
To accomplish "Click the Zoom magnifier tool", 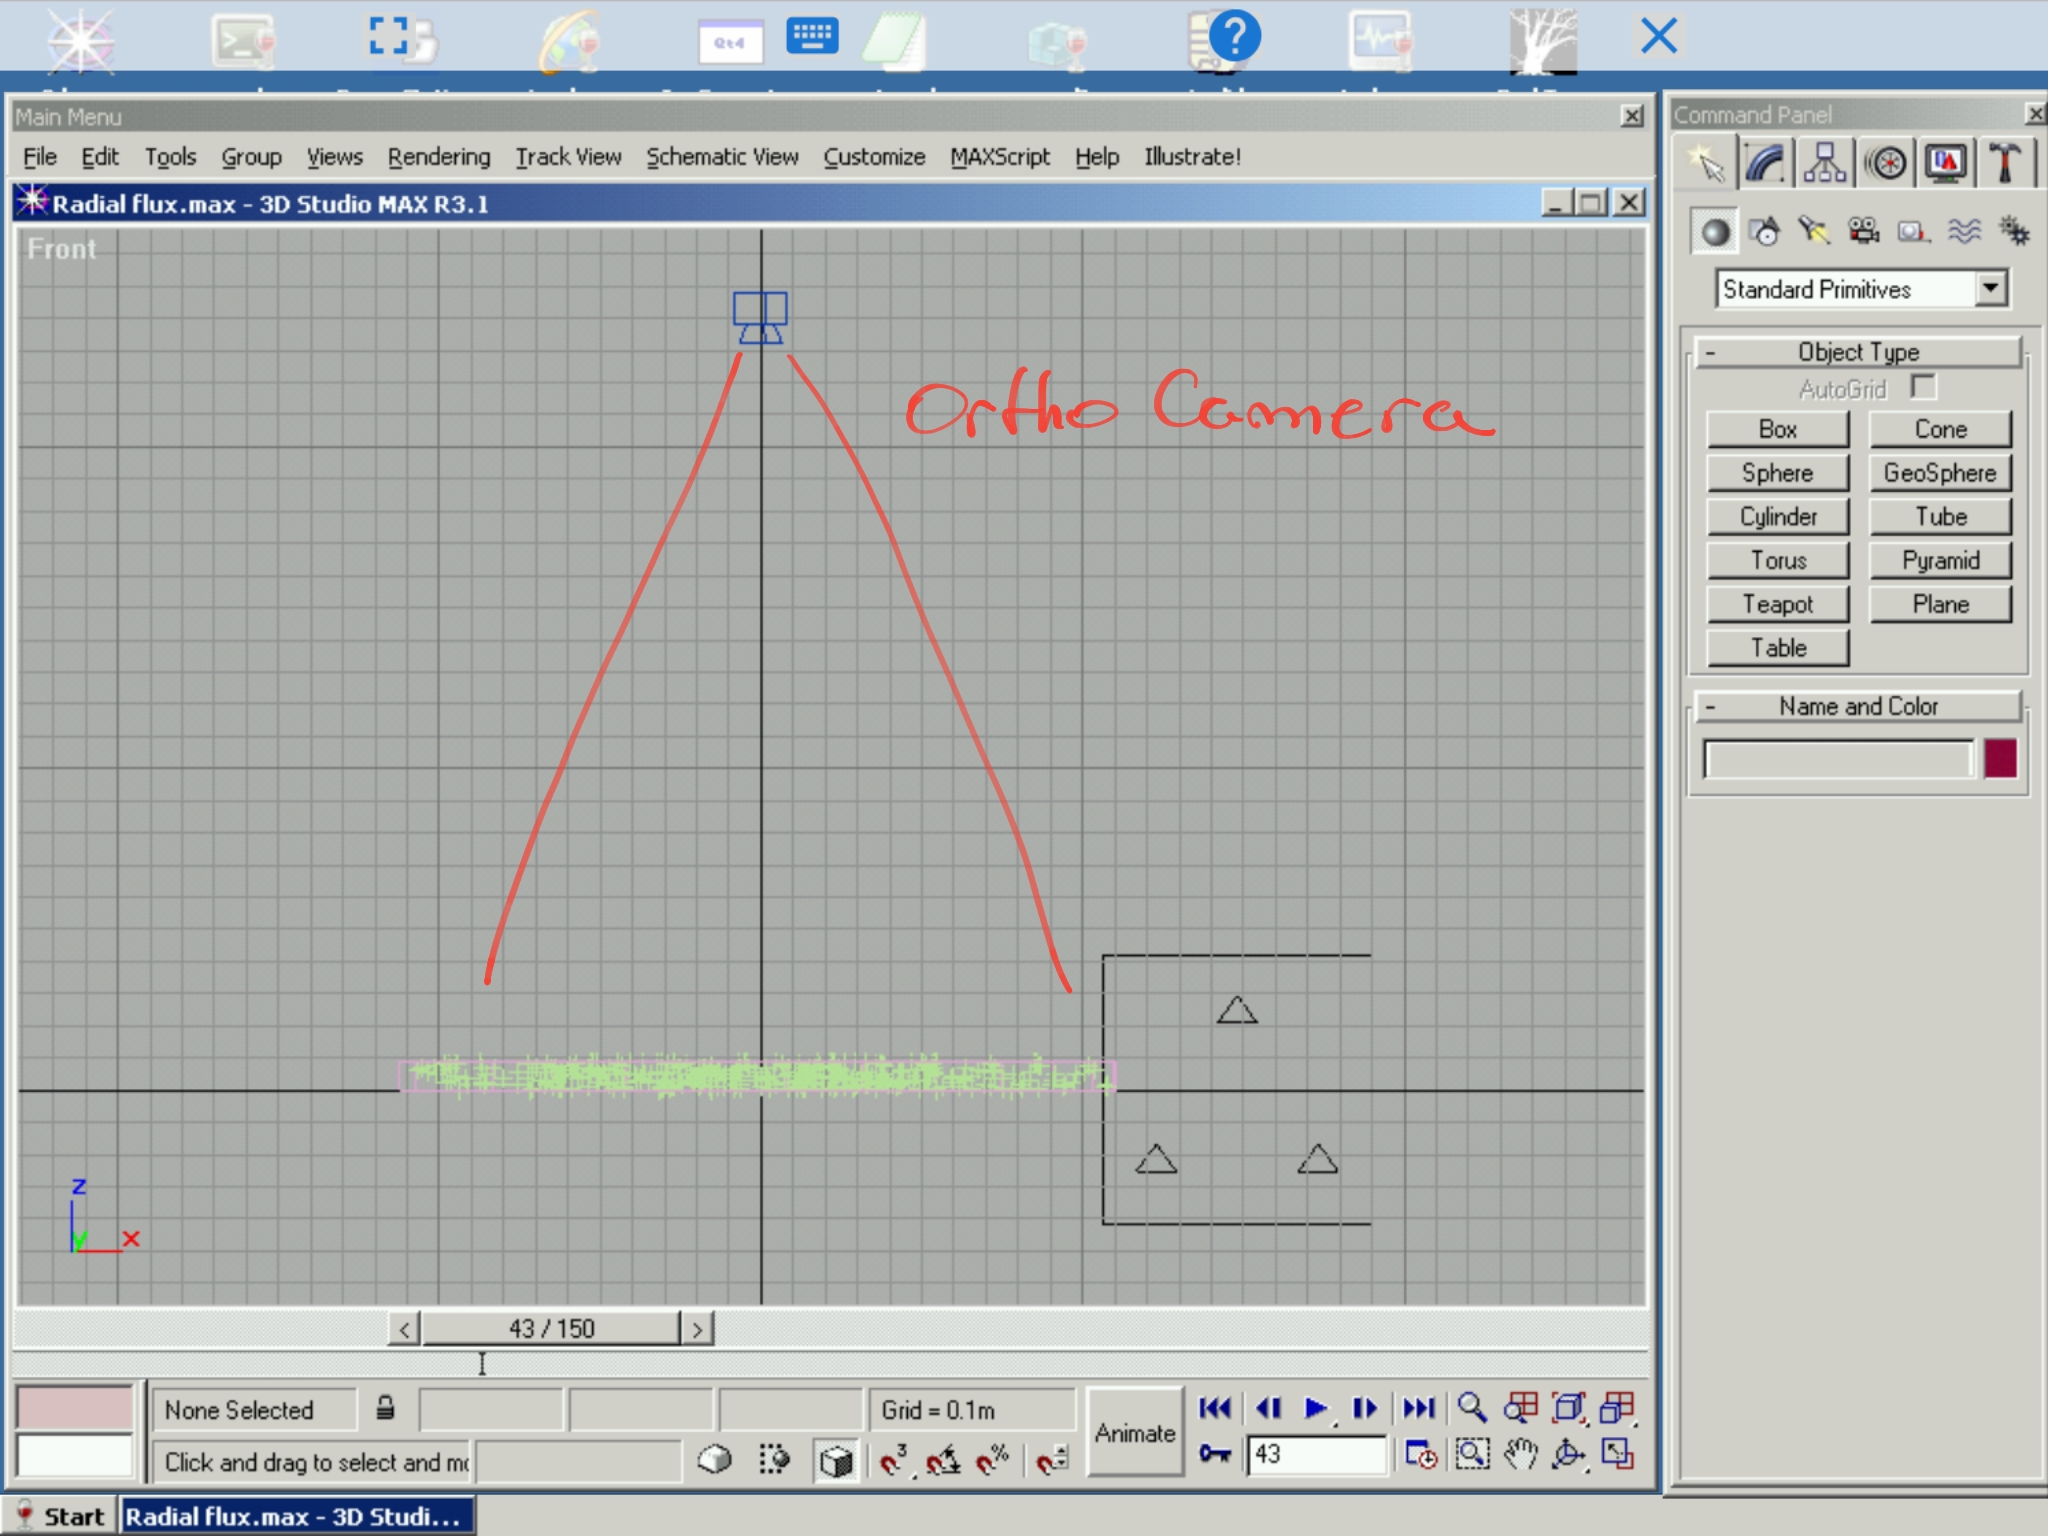I will pos(1471,1408).
